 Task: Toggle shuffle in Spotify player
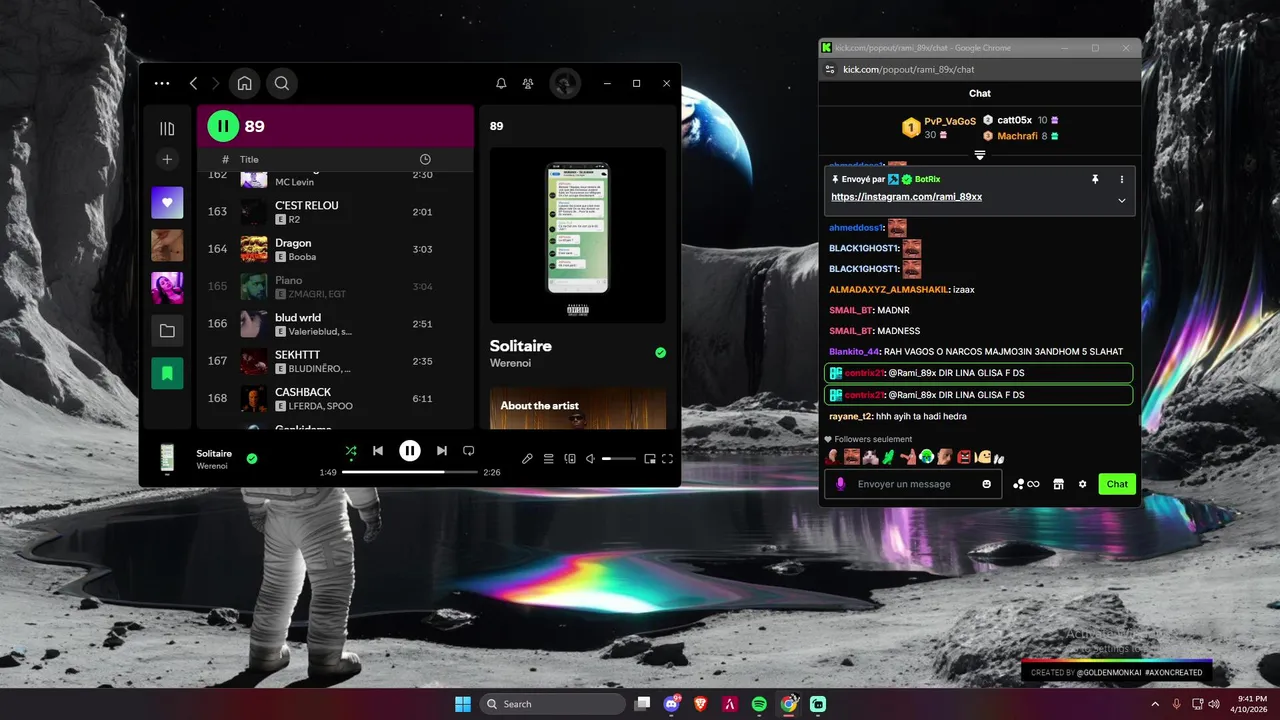tap(351, 451)
